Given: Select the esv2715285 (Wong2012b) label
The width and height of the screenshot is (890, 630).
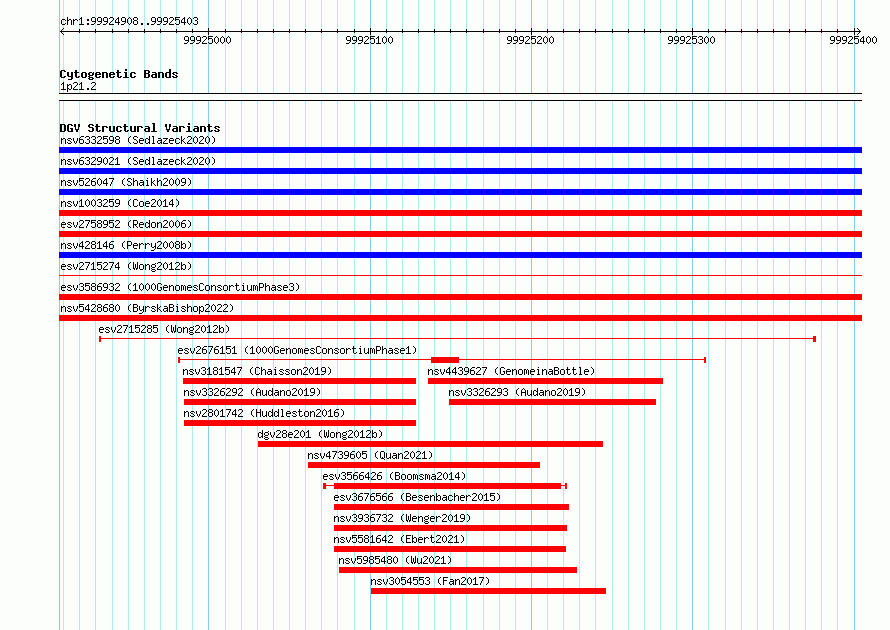Looking at the screenshot, I should [164, 329].
